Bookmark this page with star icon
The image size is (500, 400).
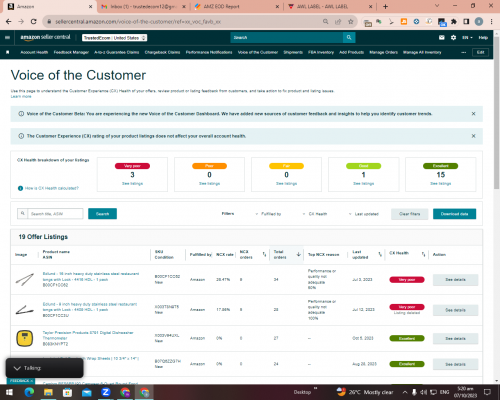point(351,22)
